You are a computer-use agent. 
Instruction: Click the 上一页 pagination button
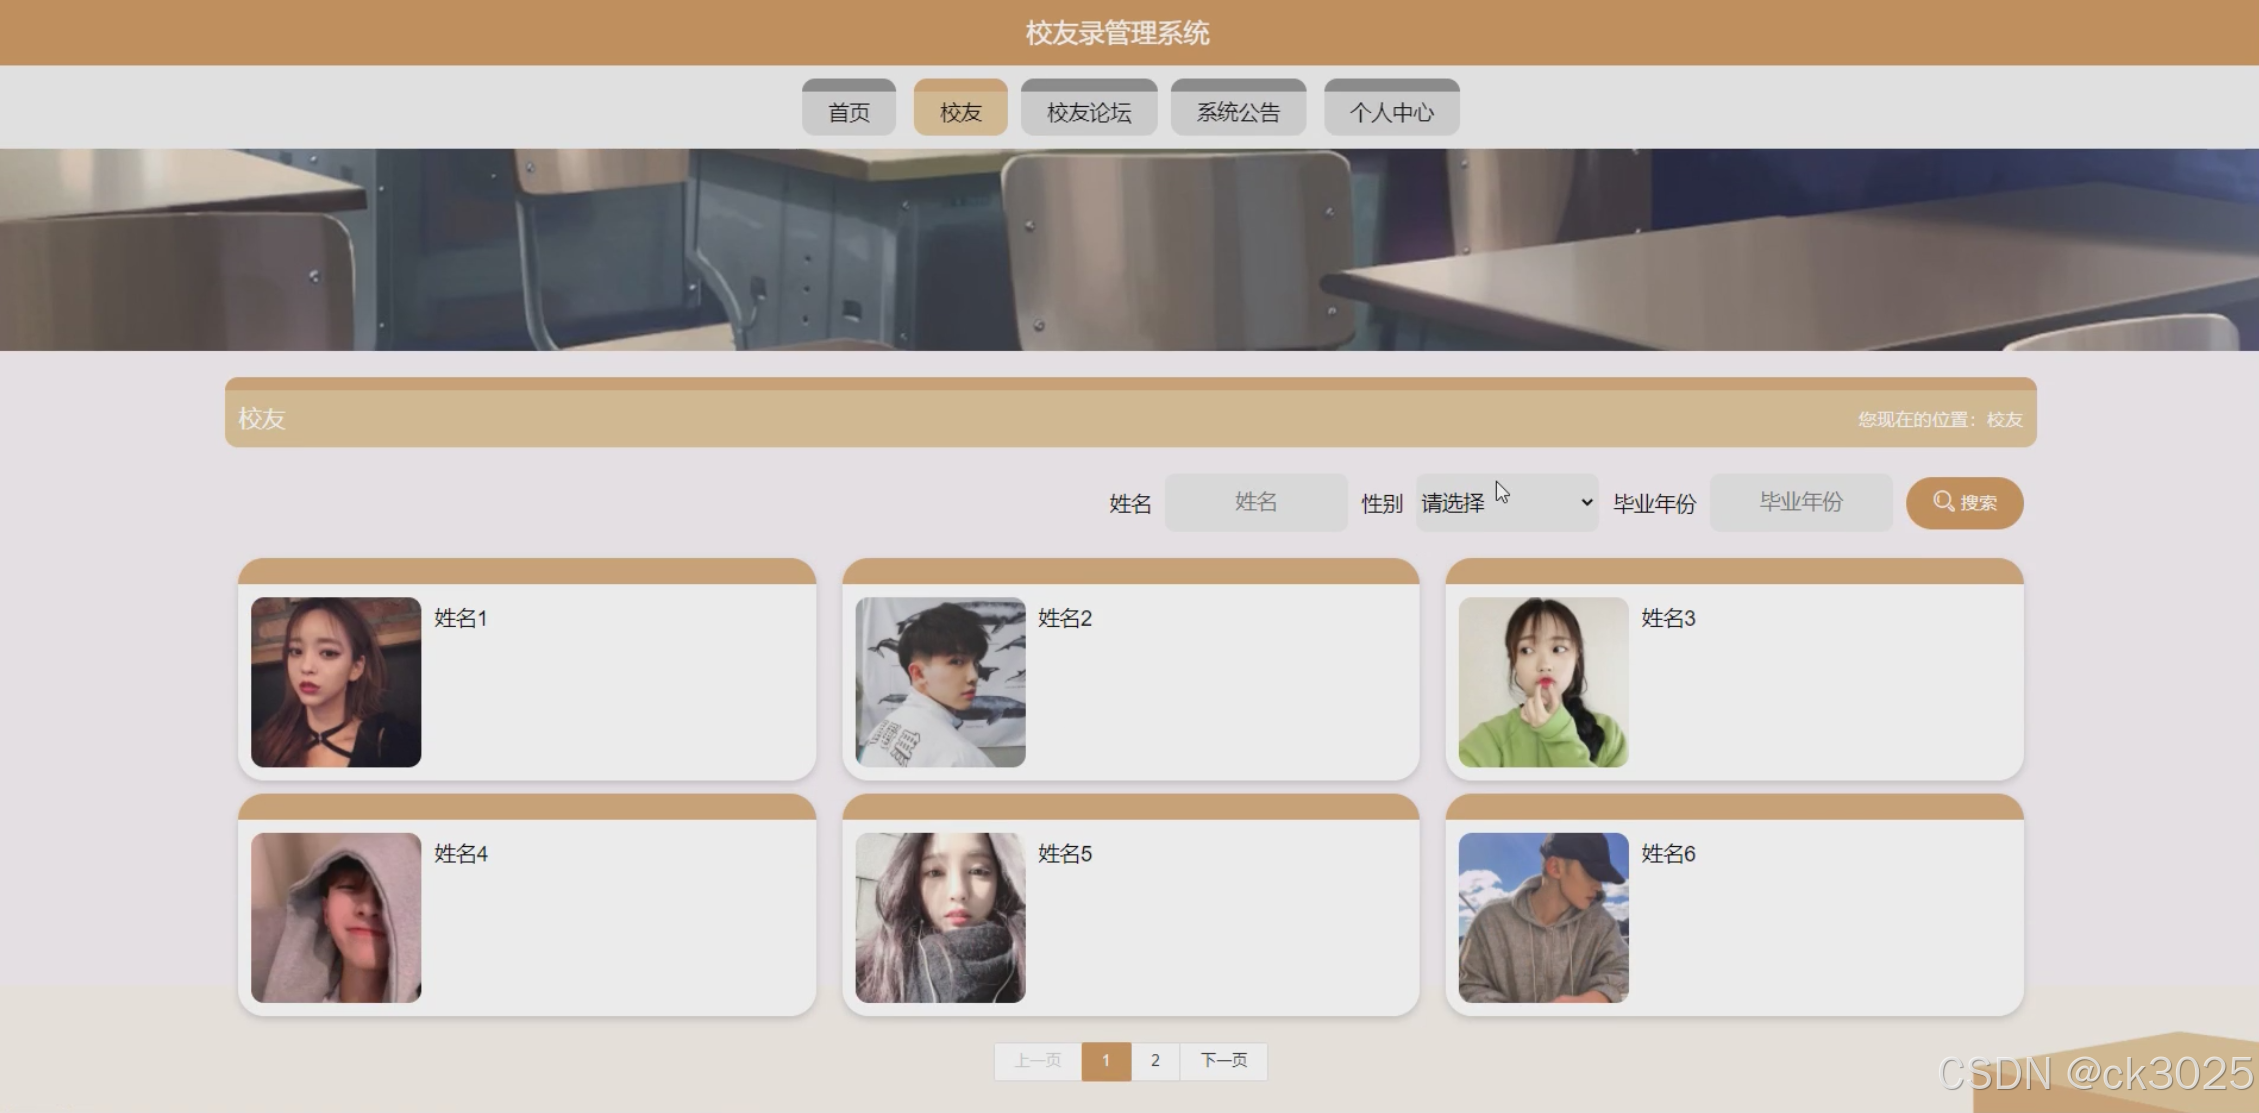pyautogui.click(x=1037, y=1060)
